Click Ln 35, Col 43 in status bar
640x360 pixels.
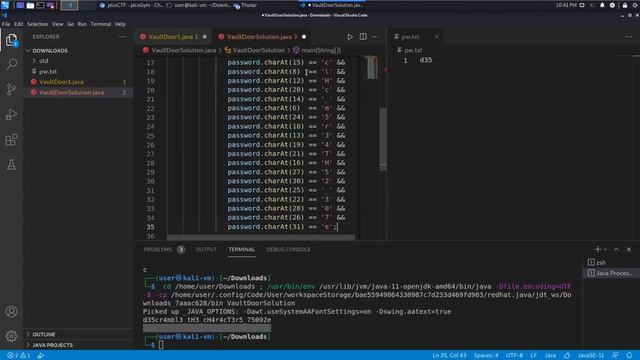point(449,356)
